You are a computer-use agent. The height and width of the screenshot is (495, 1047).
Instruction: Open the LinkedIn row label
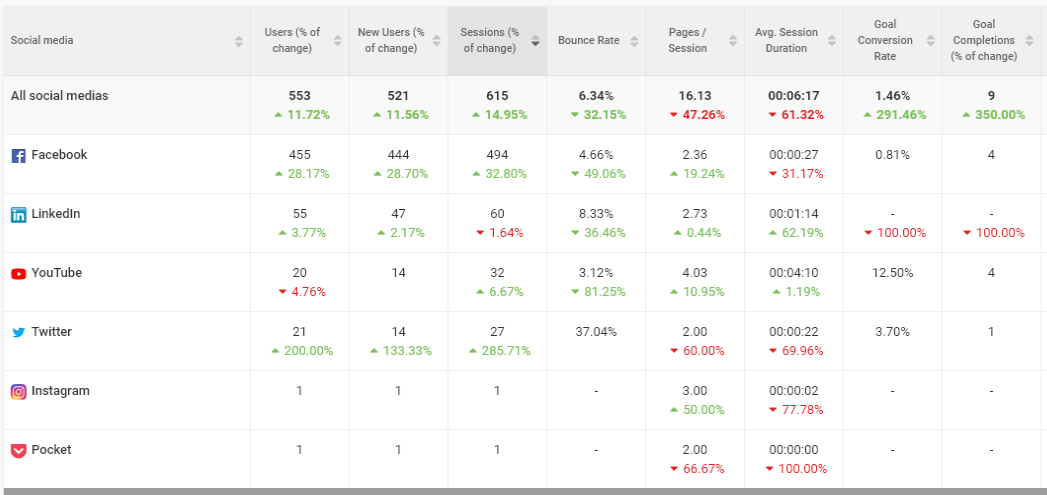pyautogui.click(x=55, y=214)
